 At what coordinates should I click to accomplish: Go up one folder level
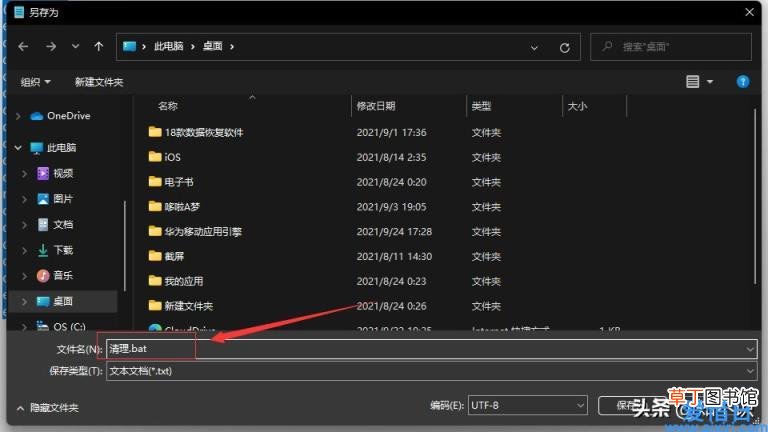point(99,47)
